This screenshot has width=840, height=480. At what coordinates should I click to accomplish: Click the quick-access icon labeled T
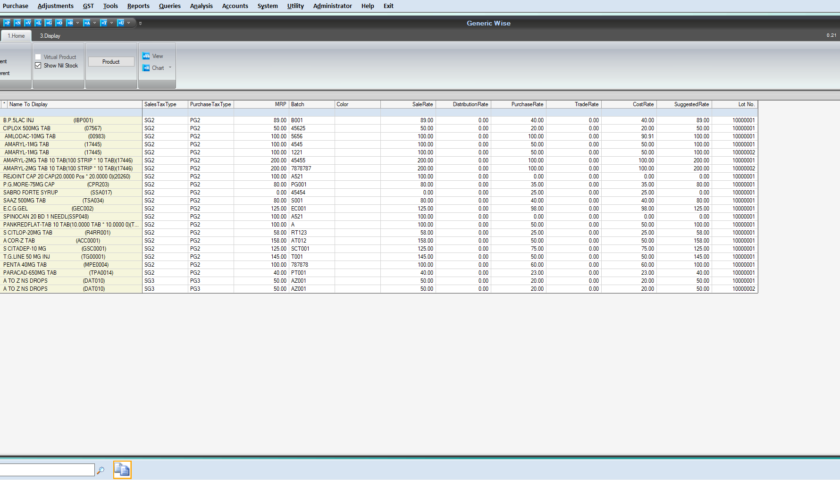pos(103,23)
